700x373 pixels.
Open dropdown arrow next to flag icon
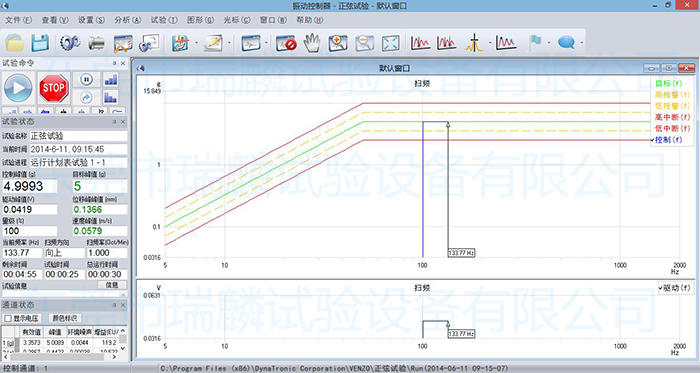(x=549, y=43)
